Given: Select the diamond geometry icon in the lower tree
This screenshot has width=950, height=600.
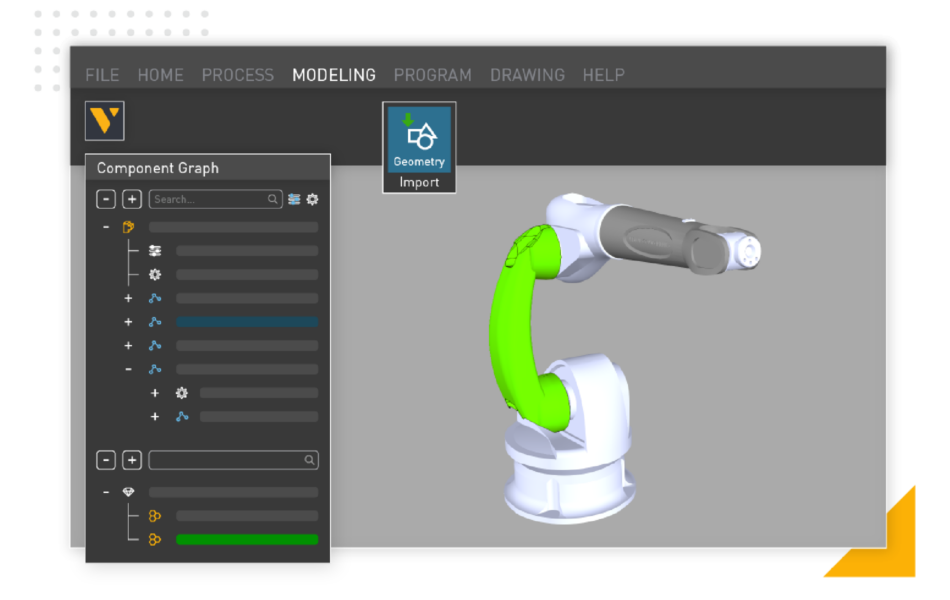Looking at the screenshot, I should coord(127,492).
